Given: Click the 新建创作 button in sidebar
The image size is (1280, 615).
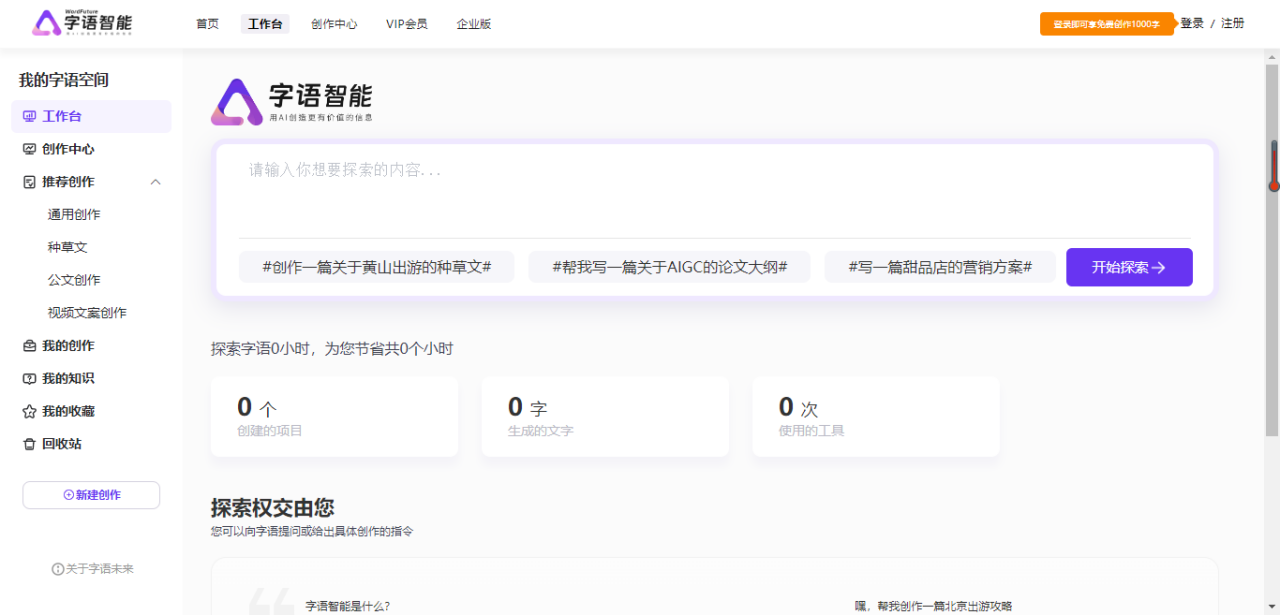Looking at the screenshot, I should (x=91, y=494).
